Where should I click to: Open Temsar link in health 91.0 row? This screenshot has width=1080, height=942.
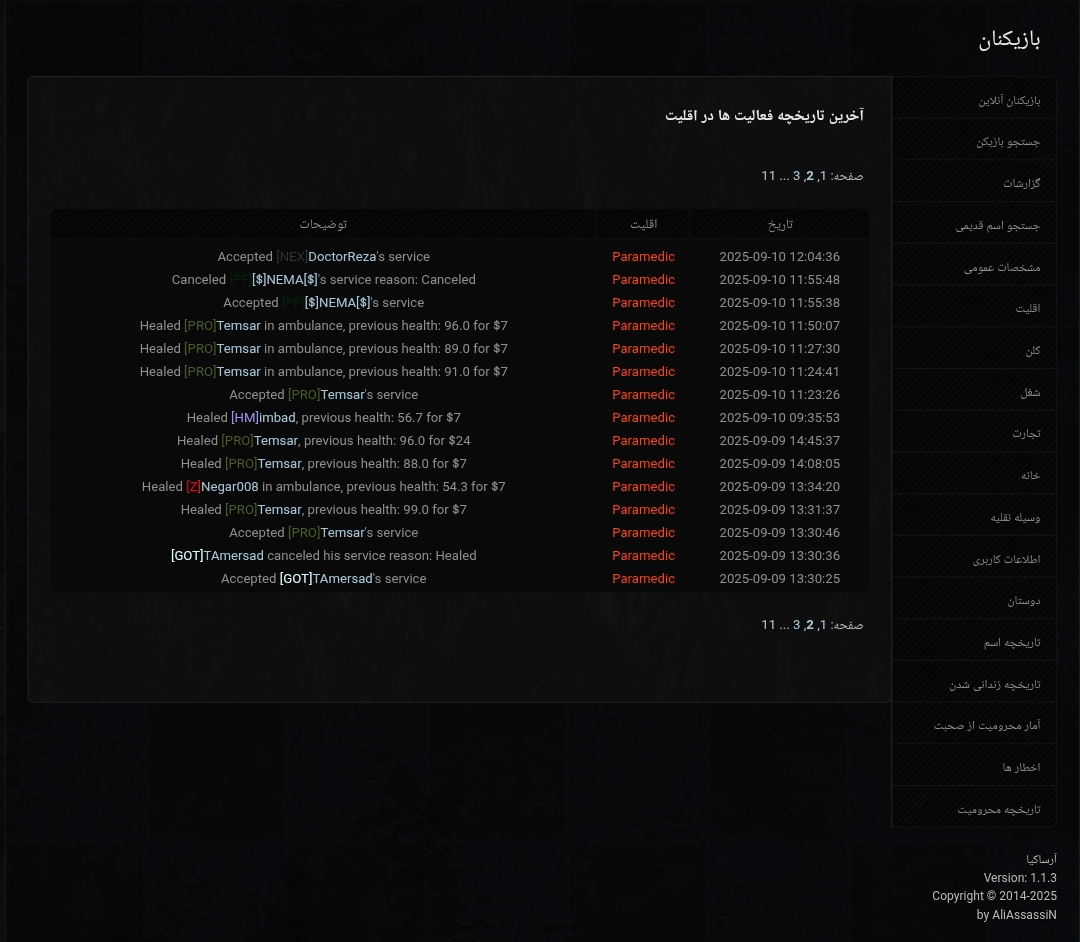(238, 372)
